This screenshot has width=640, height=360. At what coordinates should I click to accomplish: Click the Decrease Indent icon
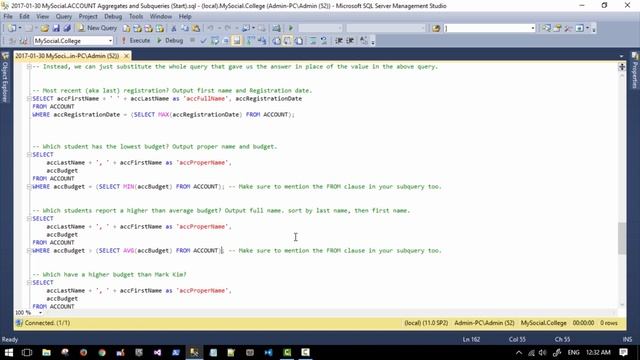339,41
